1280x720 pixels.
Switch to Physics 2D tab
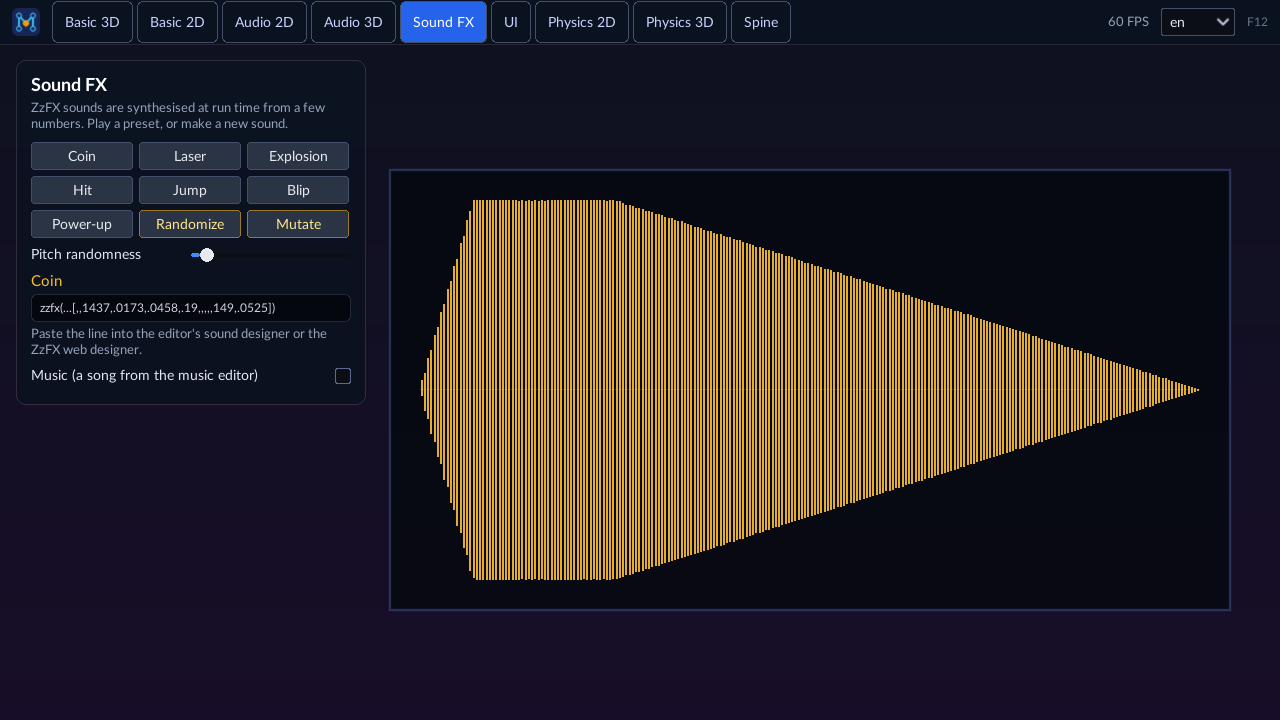582,22
